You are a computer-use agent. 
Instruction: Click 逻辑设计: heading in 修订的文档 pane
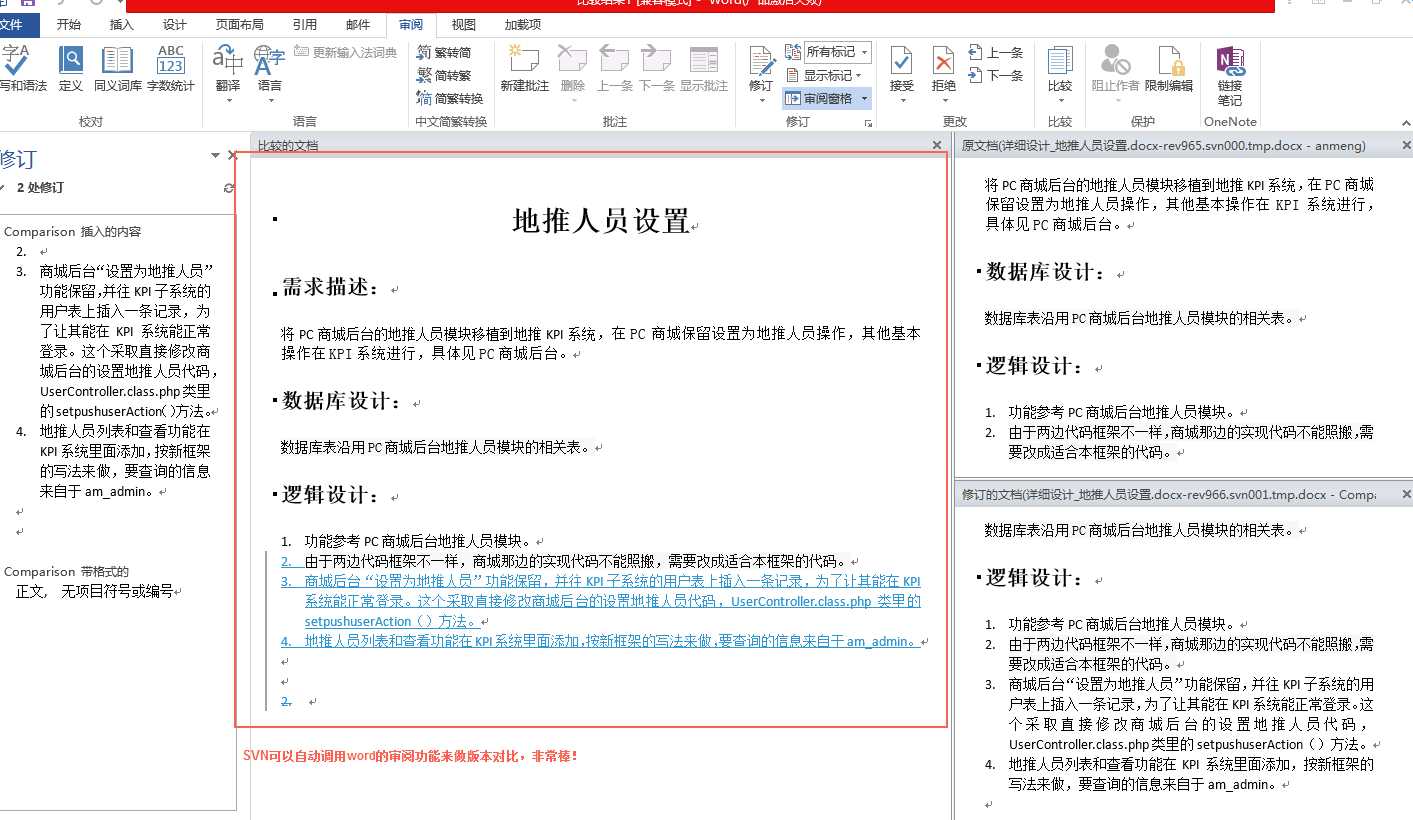1035,578
